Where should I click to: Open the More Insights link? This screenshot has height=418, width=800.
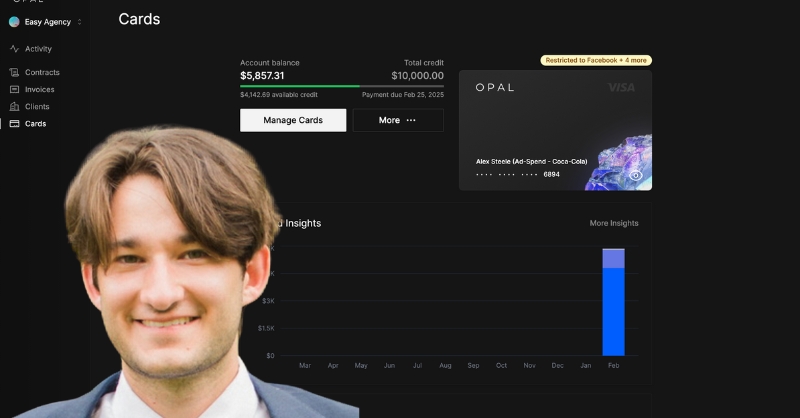pos(614,223)
